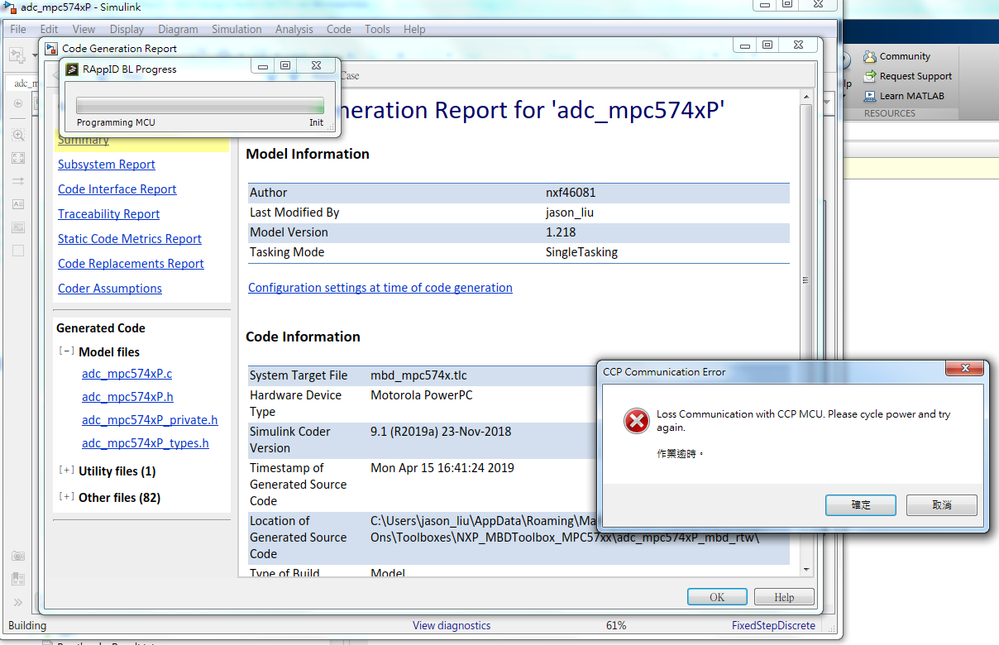This screenshot has width=999, height=645.
Task: Click 確定 in CCP Communication Error dialog
Action: click(861, 505)
